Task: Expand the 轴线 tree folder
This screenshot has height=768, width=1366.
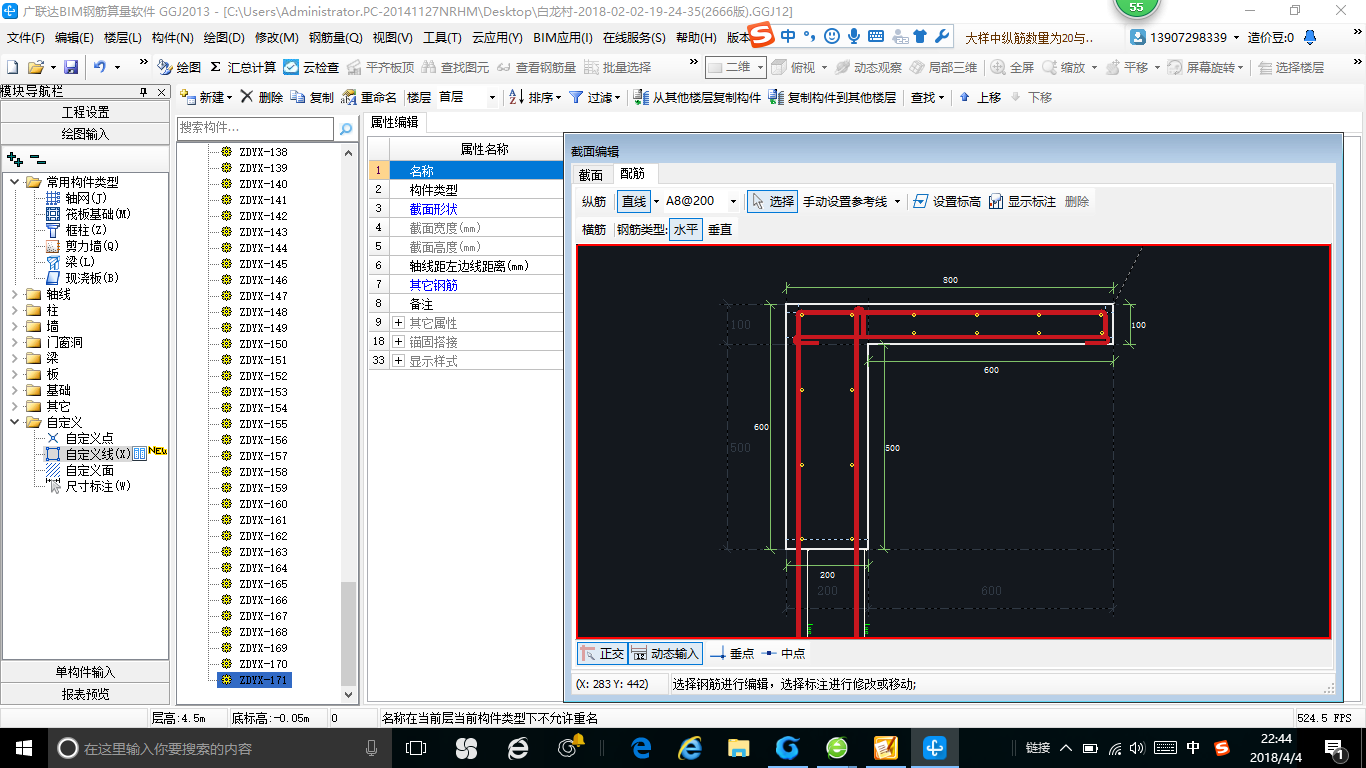Action: pos(15,294)
